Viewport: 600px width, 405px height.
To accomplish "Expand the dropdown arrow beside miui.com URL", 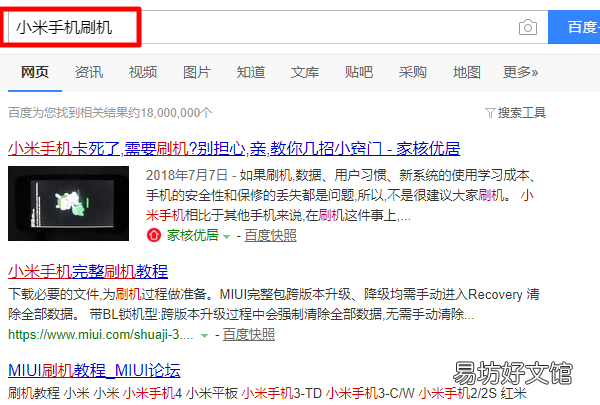I will click(x=204, y=336).
